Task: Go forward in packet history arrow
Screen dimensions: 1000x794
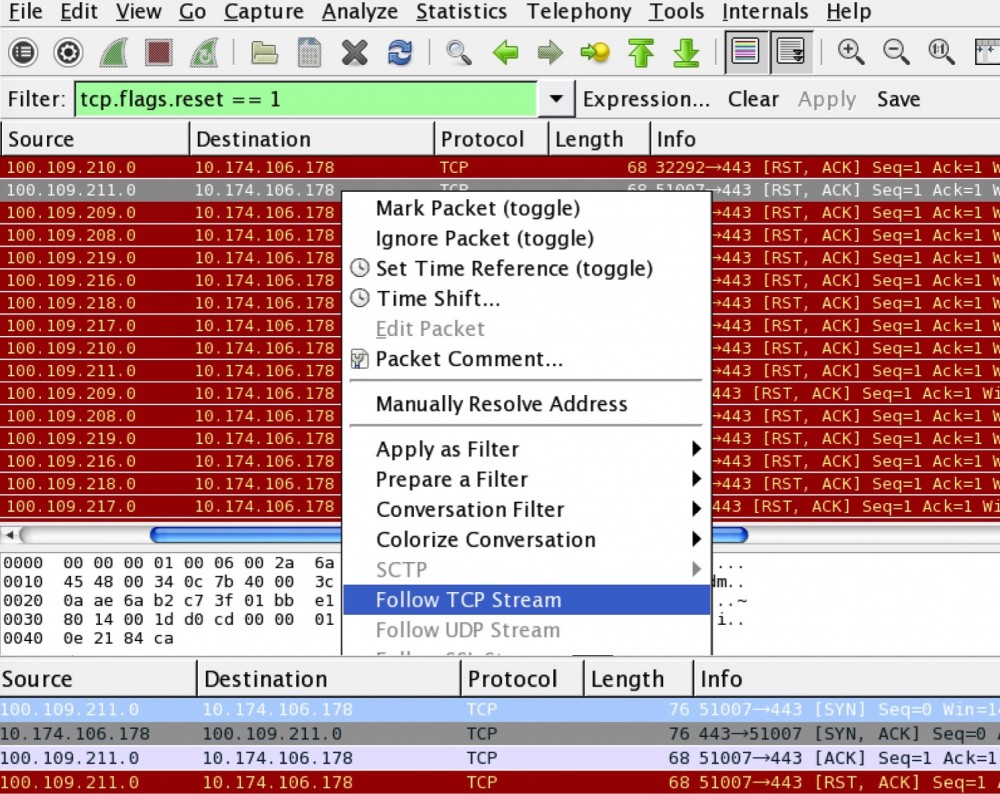Action: pyautogui.click(x=550, y=52)
